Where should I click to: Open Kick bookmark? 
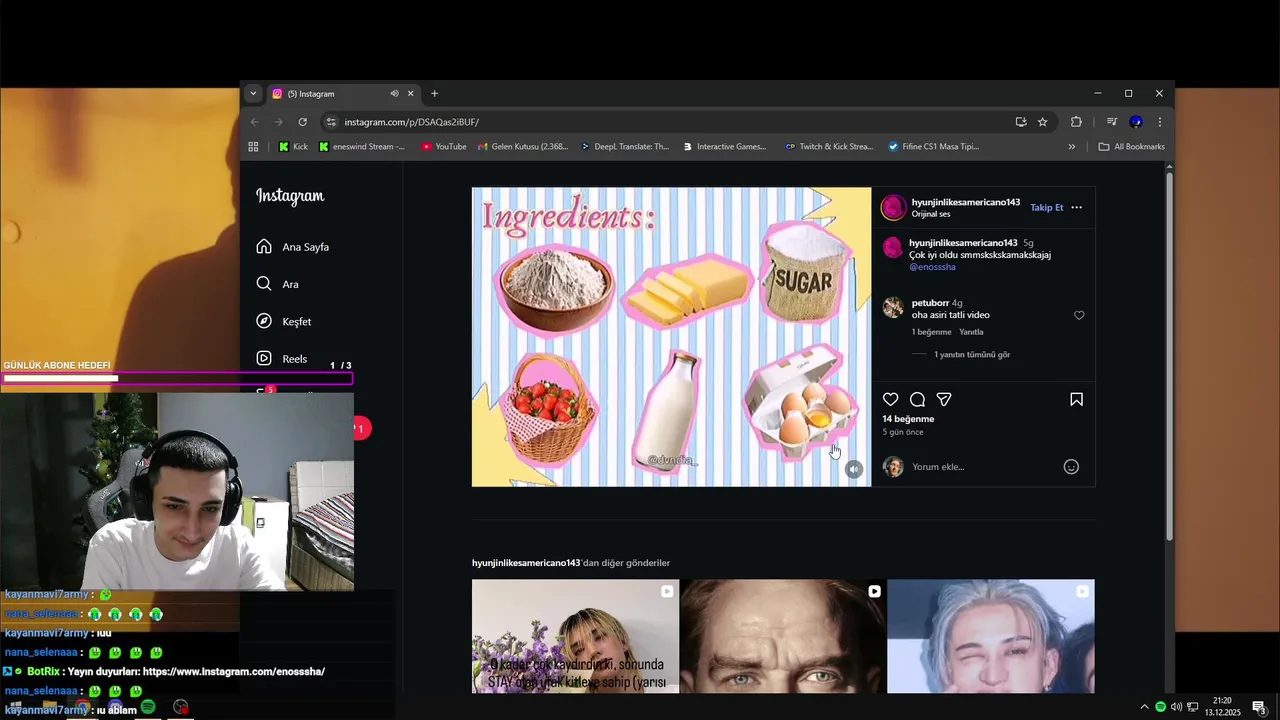pyautogui.click(x=293, y=146)
